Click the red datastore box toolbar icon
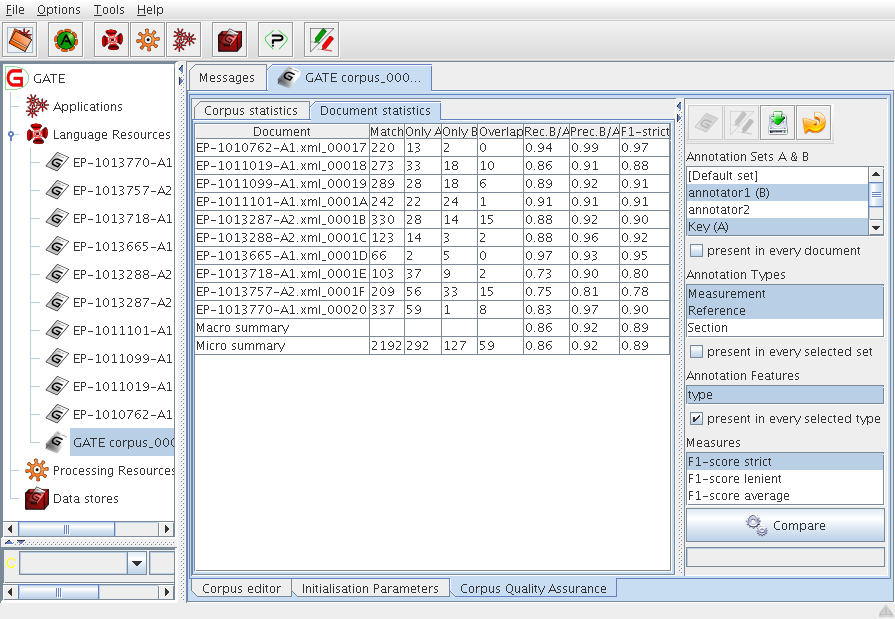The image size is (895, 619). click(231, 40)
